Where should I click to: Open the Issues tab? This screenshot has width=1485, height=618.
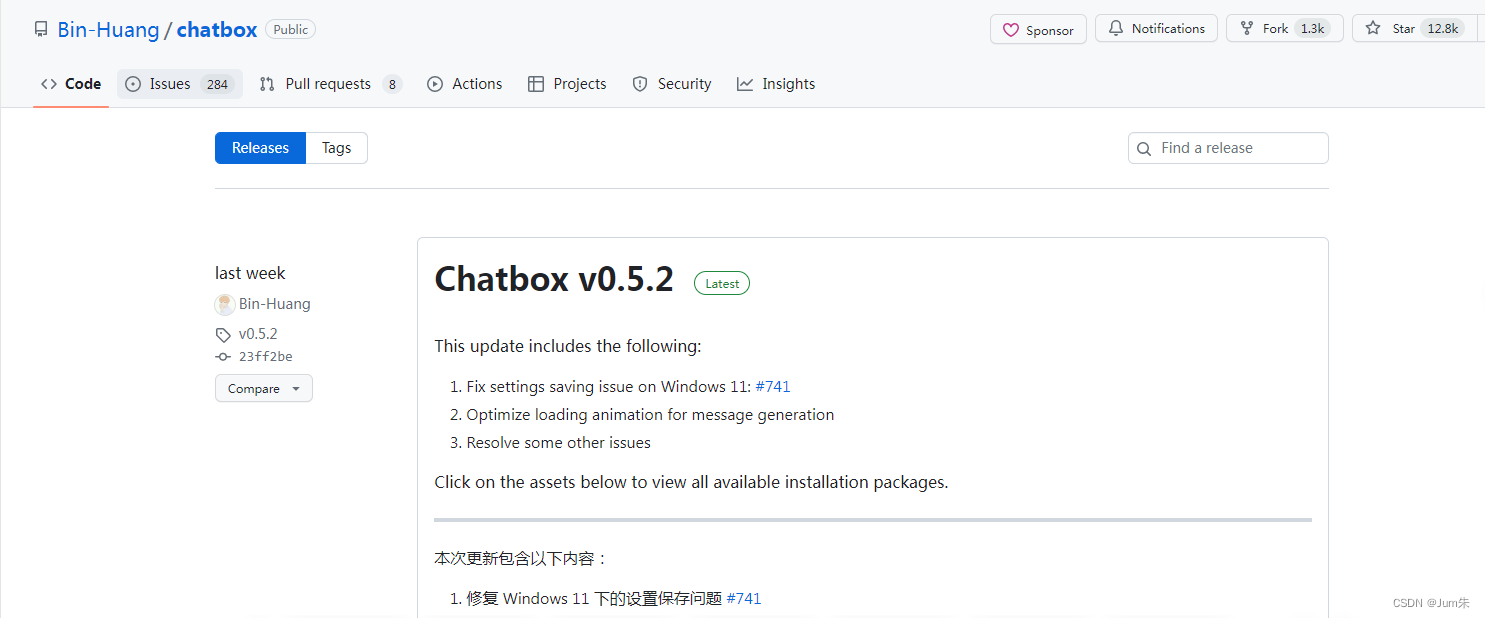click(x=180, y=84)
